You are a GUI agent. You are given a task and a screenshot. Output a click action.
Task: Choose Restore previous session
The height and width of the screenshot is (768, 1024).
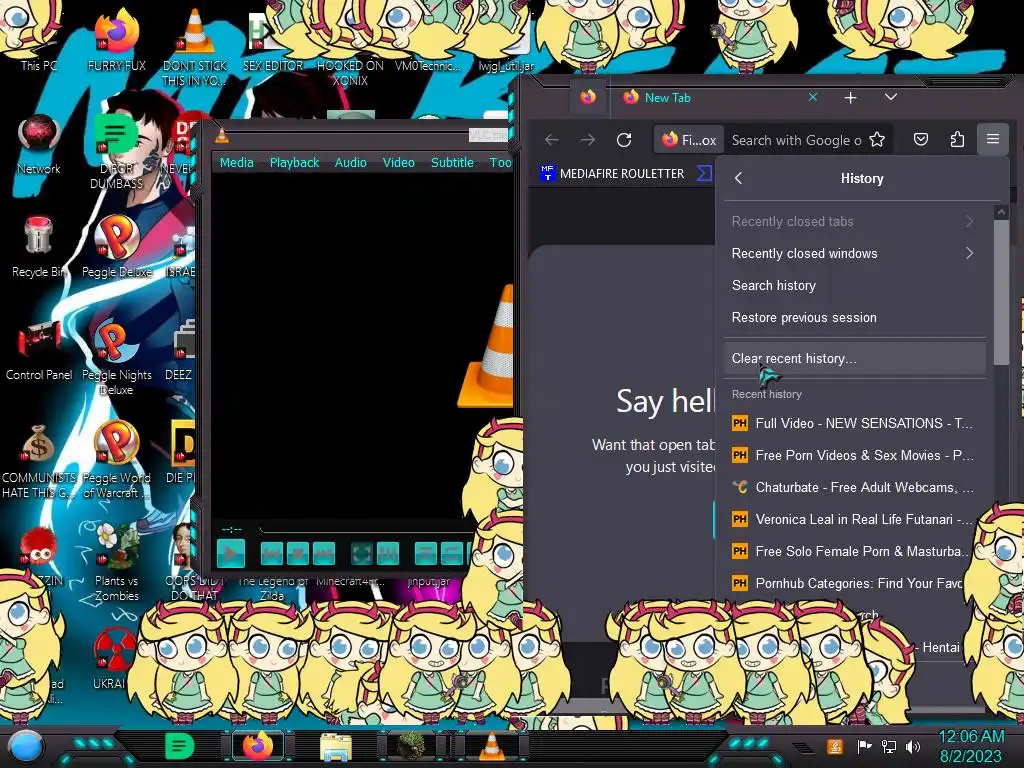854,317
